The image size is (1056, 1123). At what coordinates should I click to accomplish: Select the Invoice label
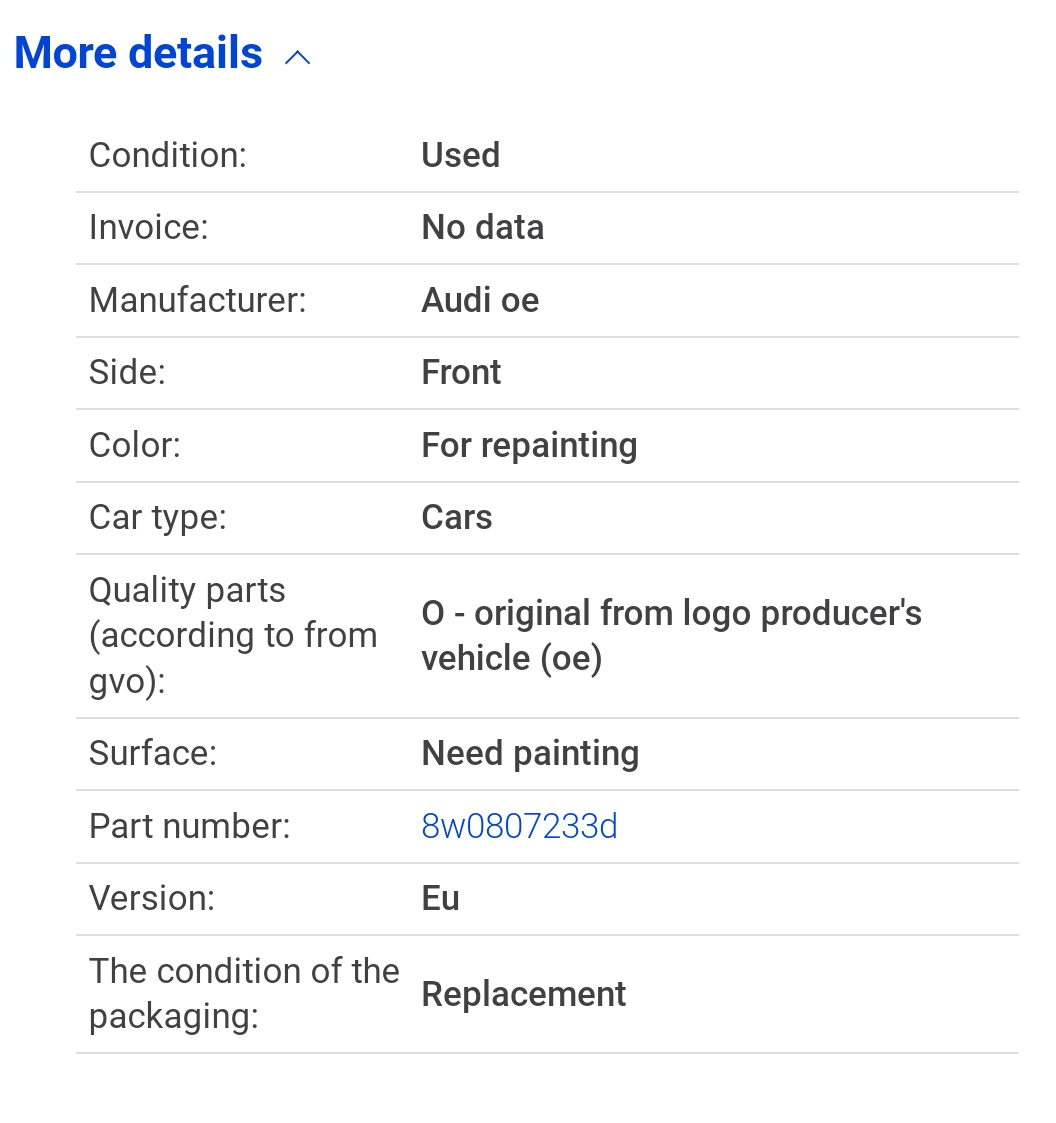click(x=148, y=228)
